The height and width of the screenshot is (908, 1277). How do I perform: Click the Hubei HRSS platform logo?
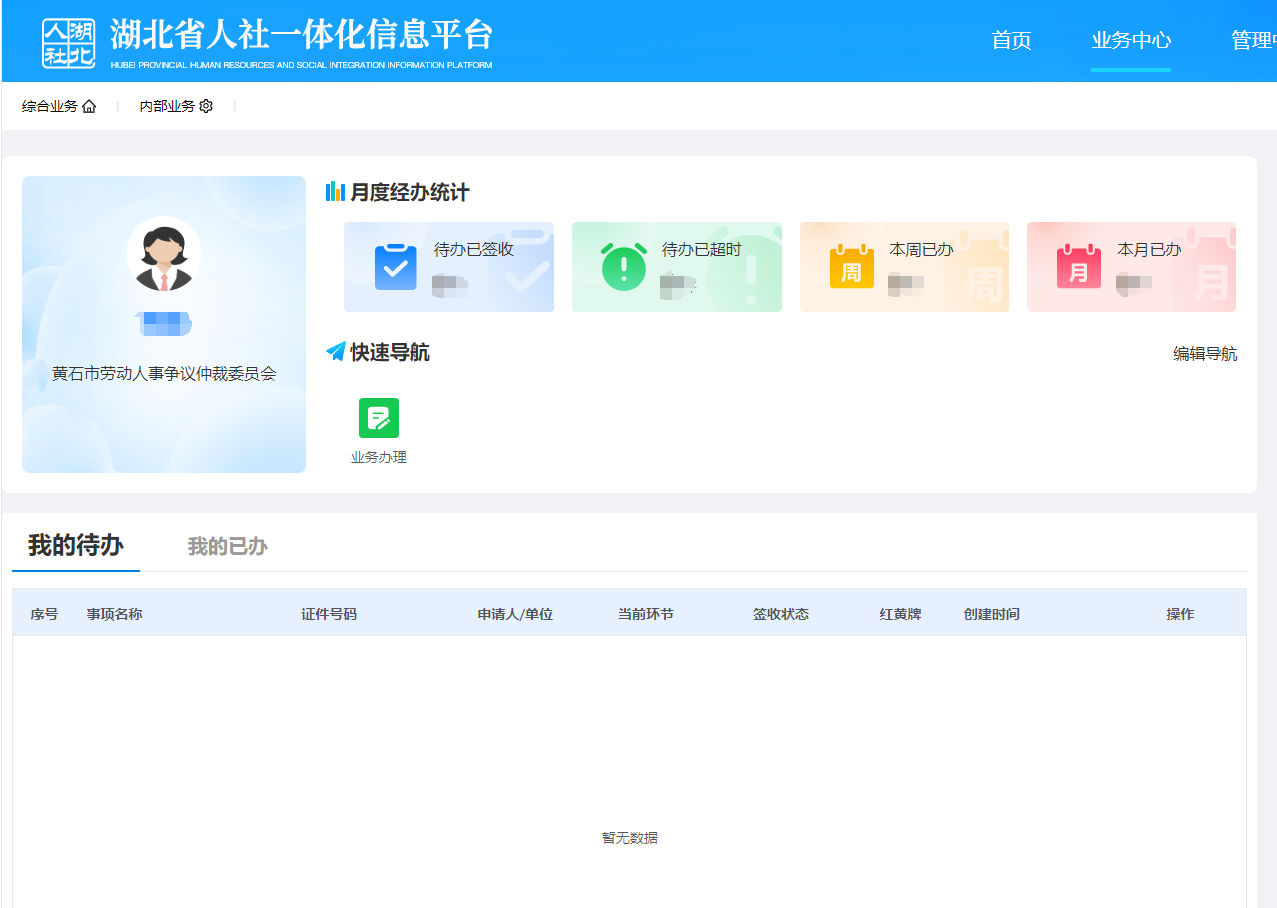[69, 42]
